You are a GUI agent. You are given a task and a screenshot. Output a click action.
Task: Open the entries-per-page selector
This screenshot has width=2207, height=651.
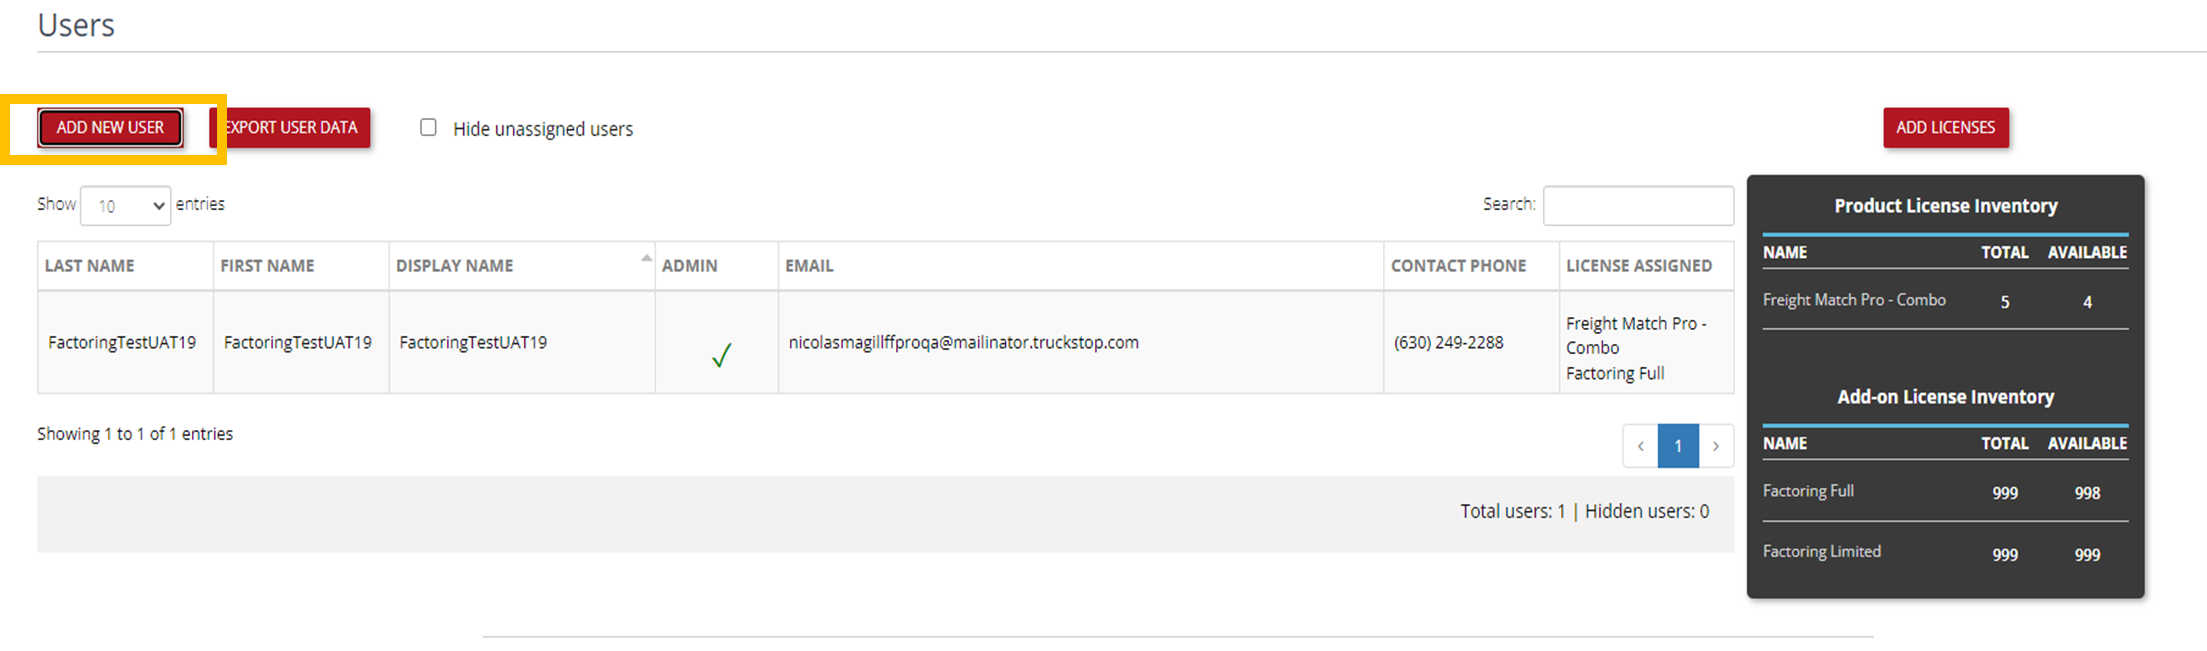125,205
